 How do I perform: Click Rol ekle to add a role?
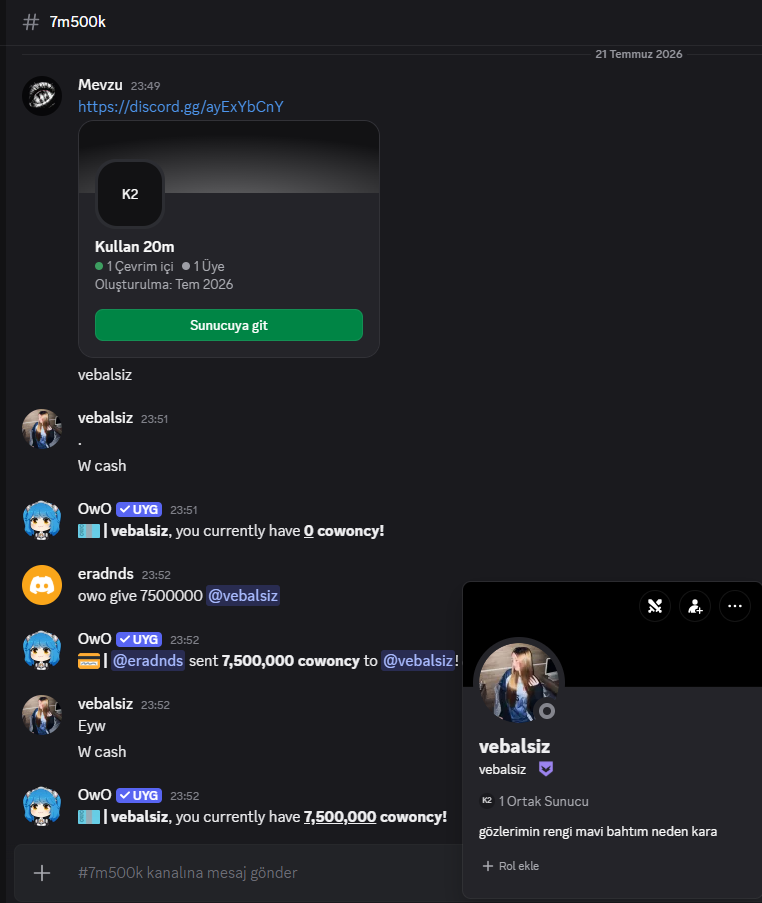pyautogui.click(x=511, y=866)
